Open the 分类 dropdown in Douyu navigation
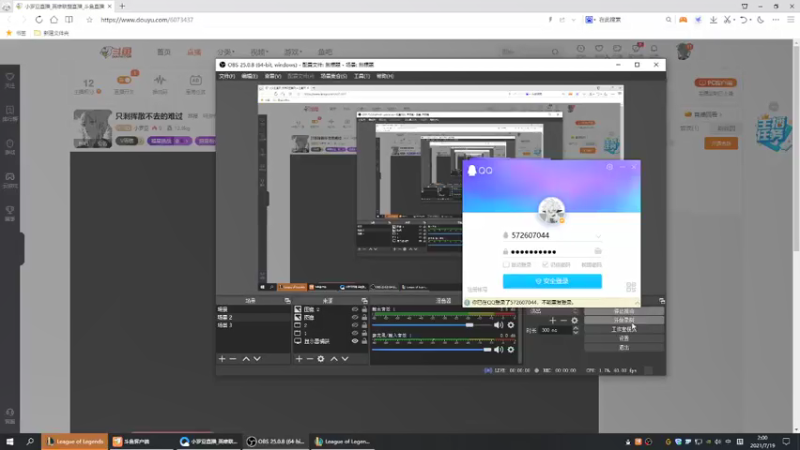 pyautogui.click(x=226, y=52)
